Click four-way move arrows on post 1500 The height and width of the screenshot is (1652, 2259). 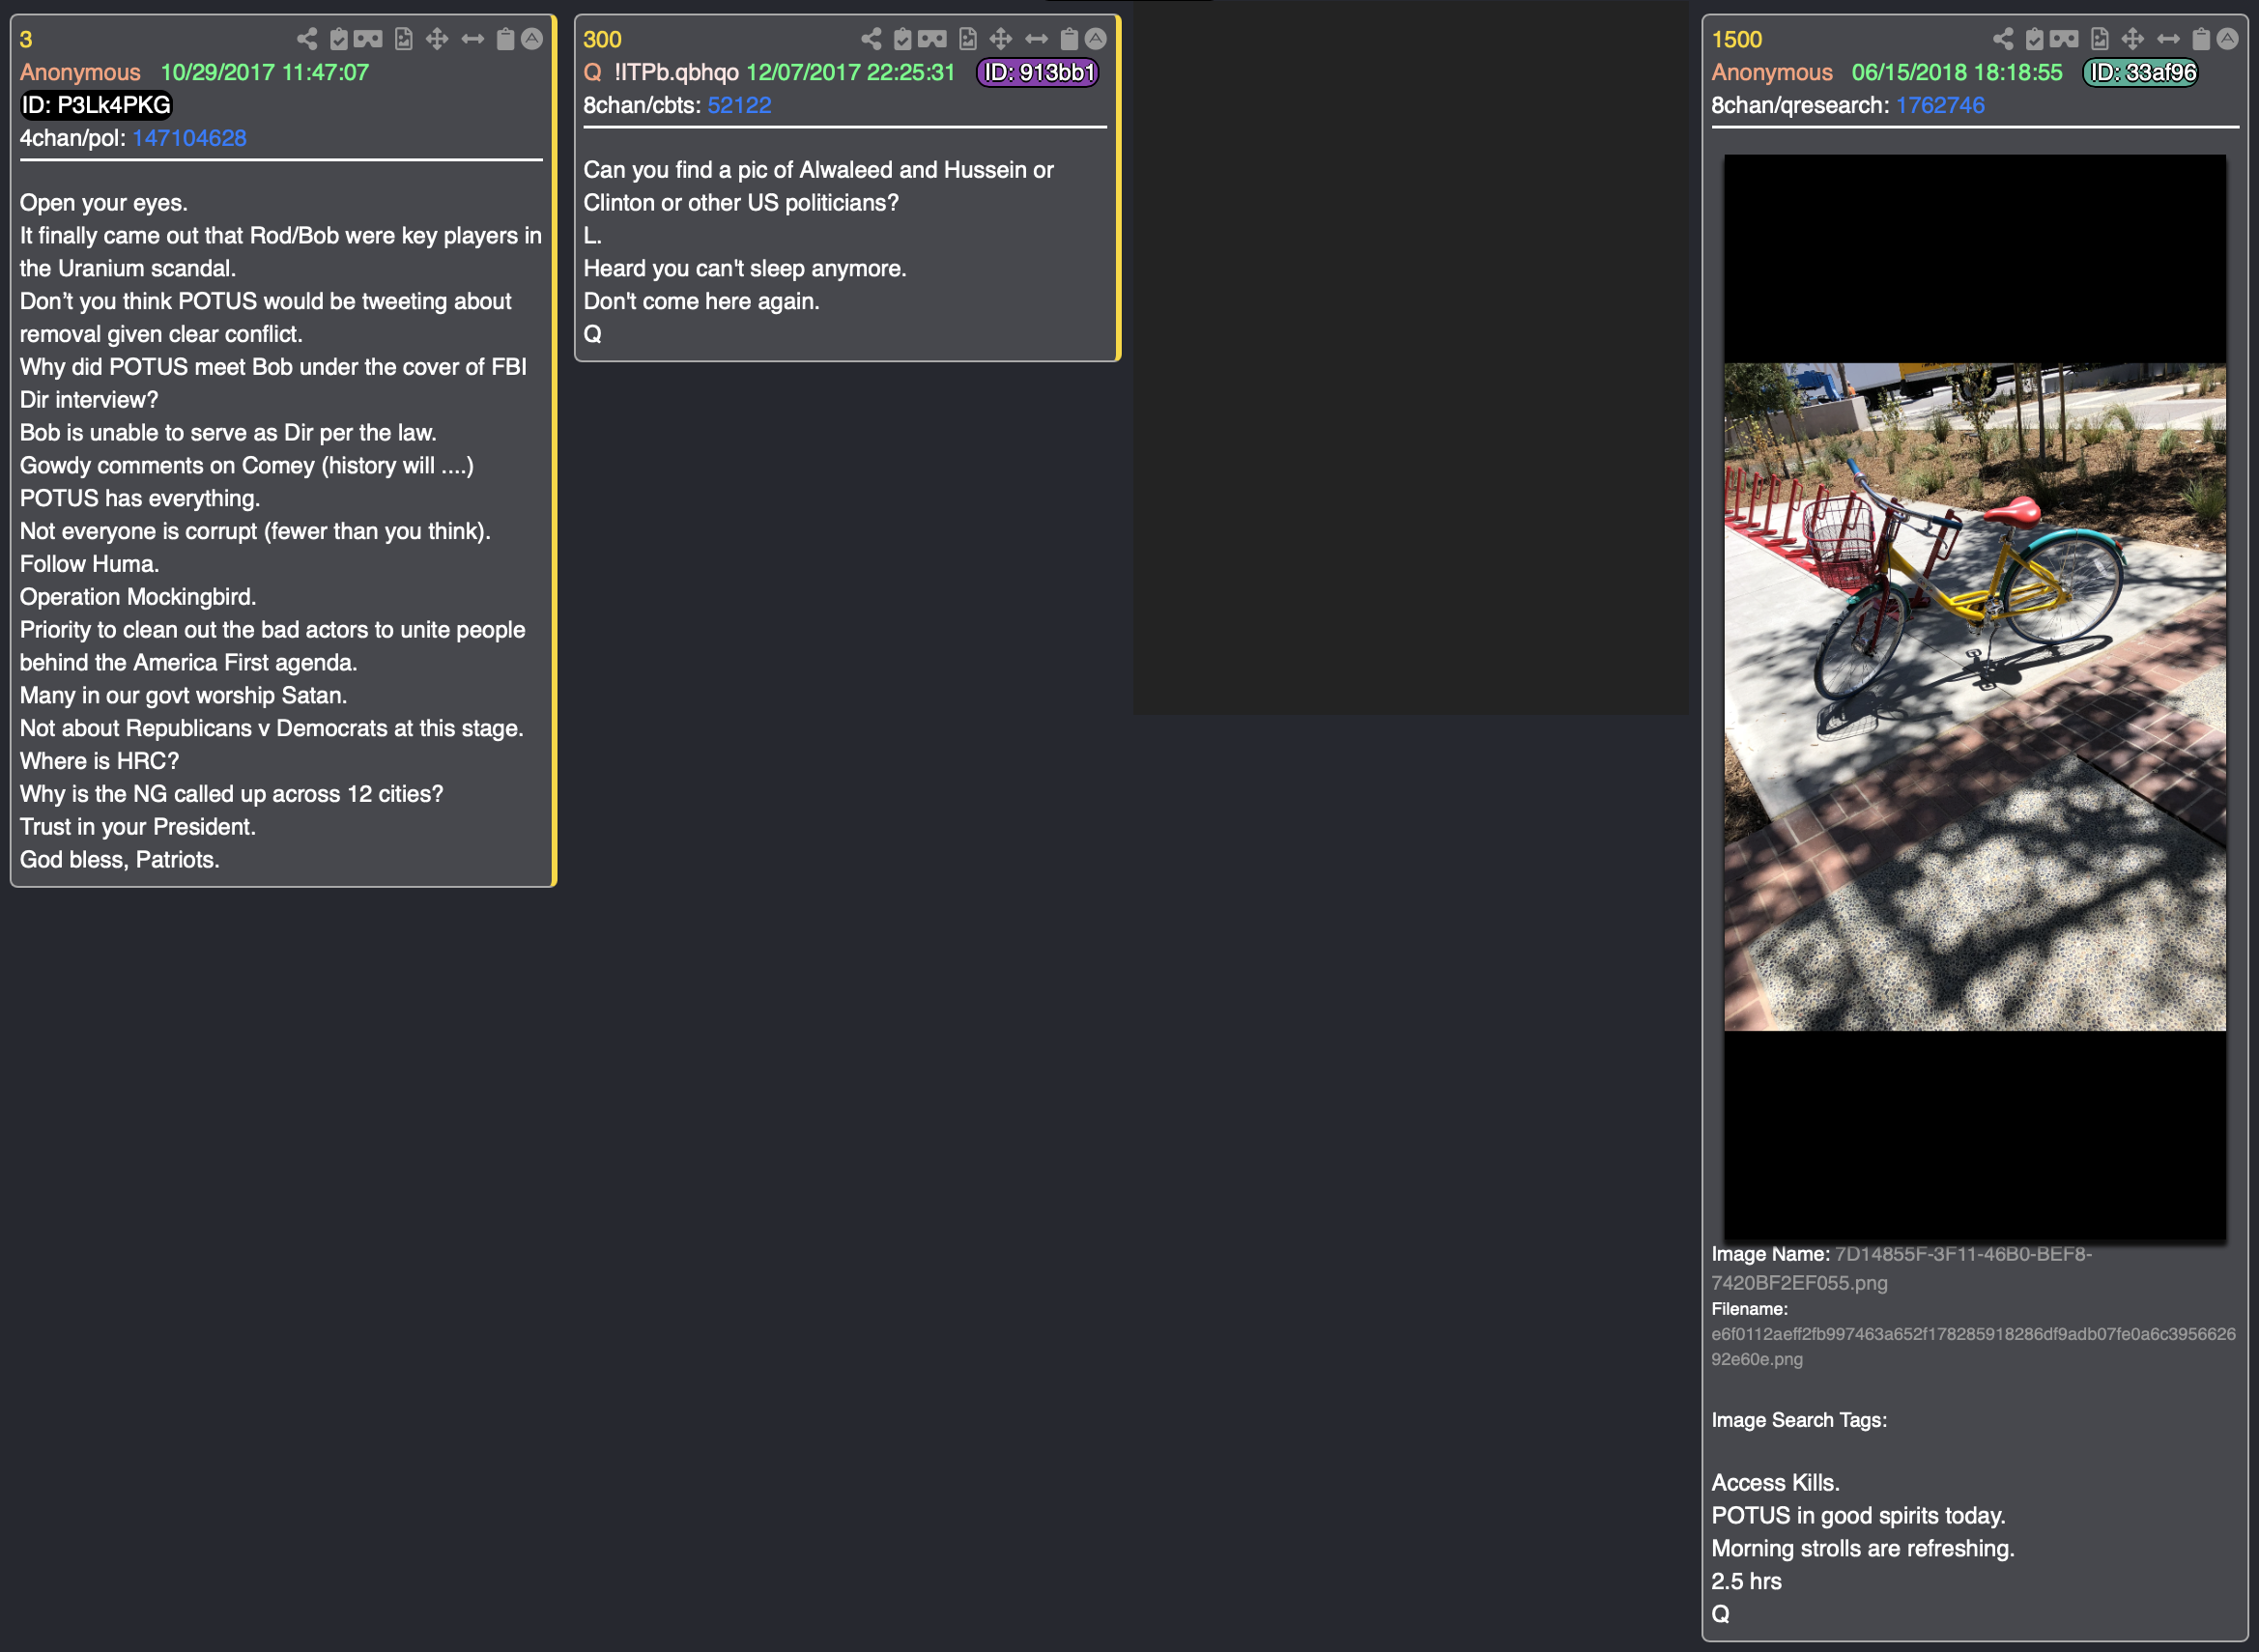pyautogui.click(x=2132, y=39)
